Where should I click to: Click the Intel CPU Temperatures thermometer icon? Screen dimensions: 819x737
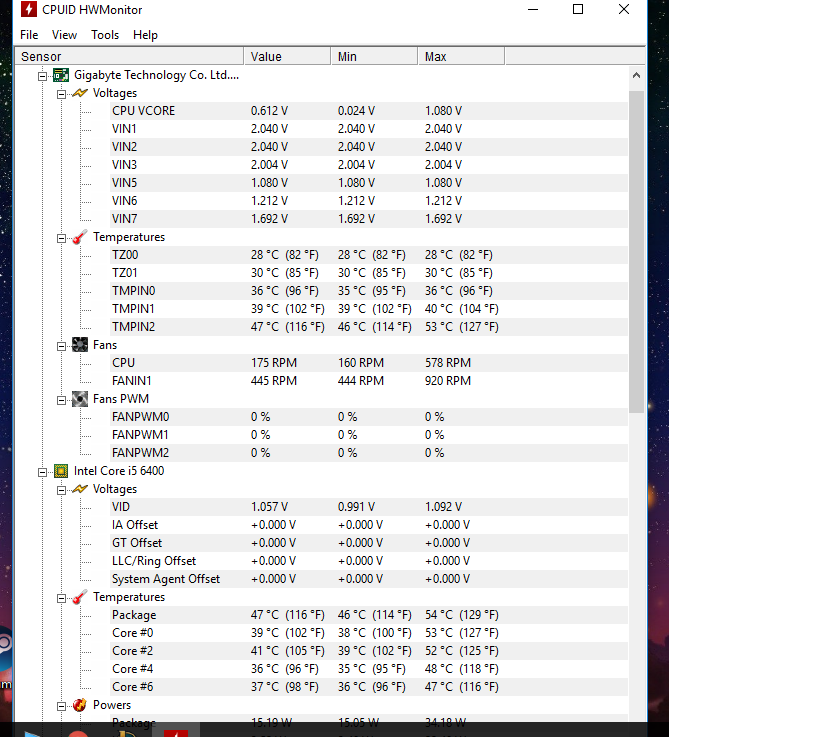pos(80,597)
